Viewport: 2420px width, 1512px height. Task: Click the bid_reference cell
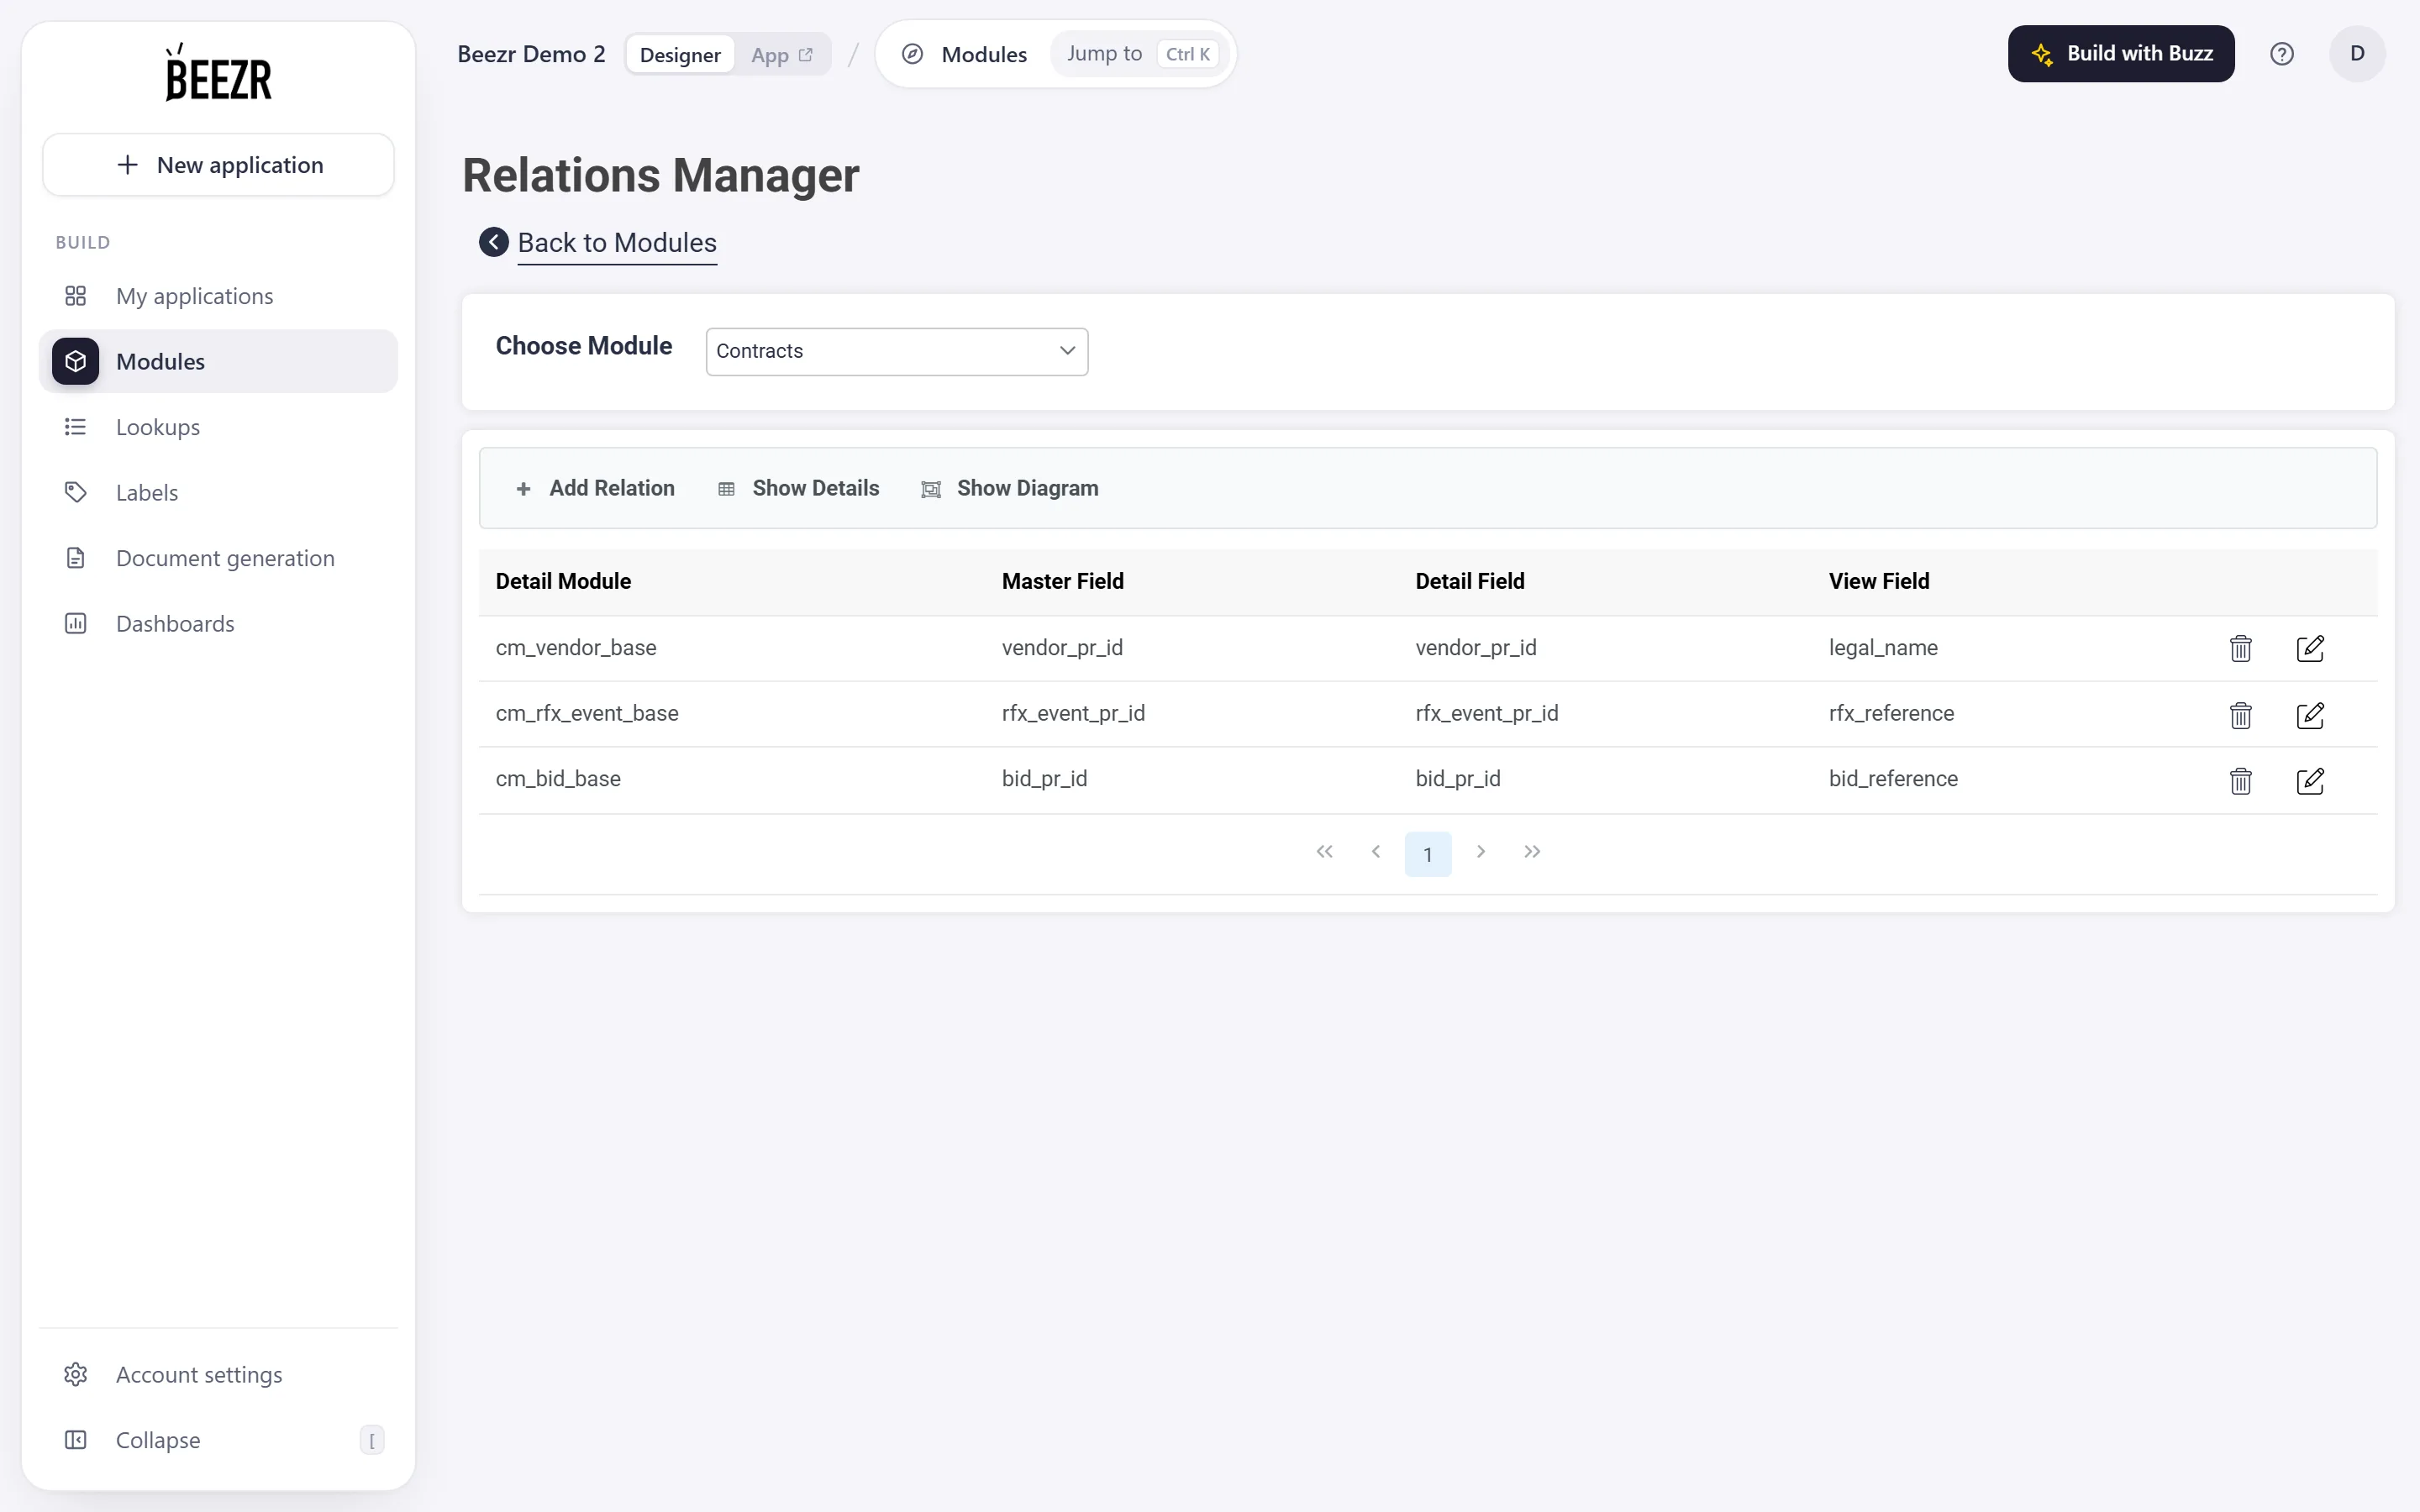coord(1893,779)
